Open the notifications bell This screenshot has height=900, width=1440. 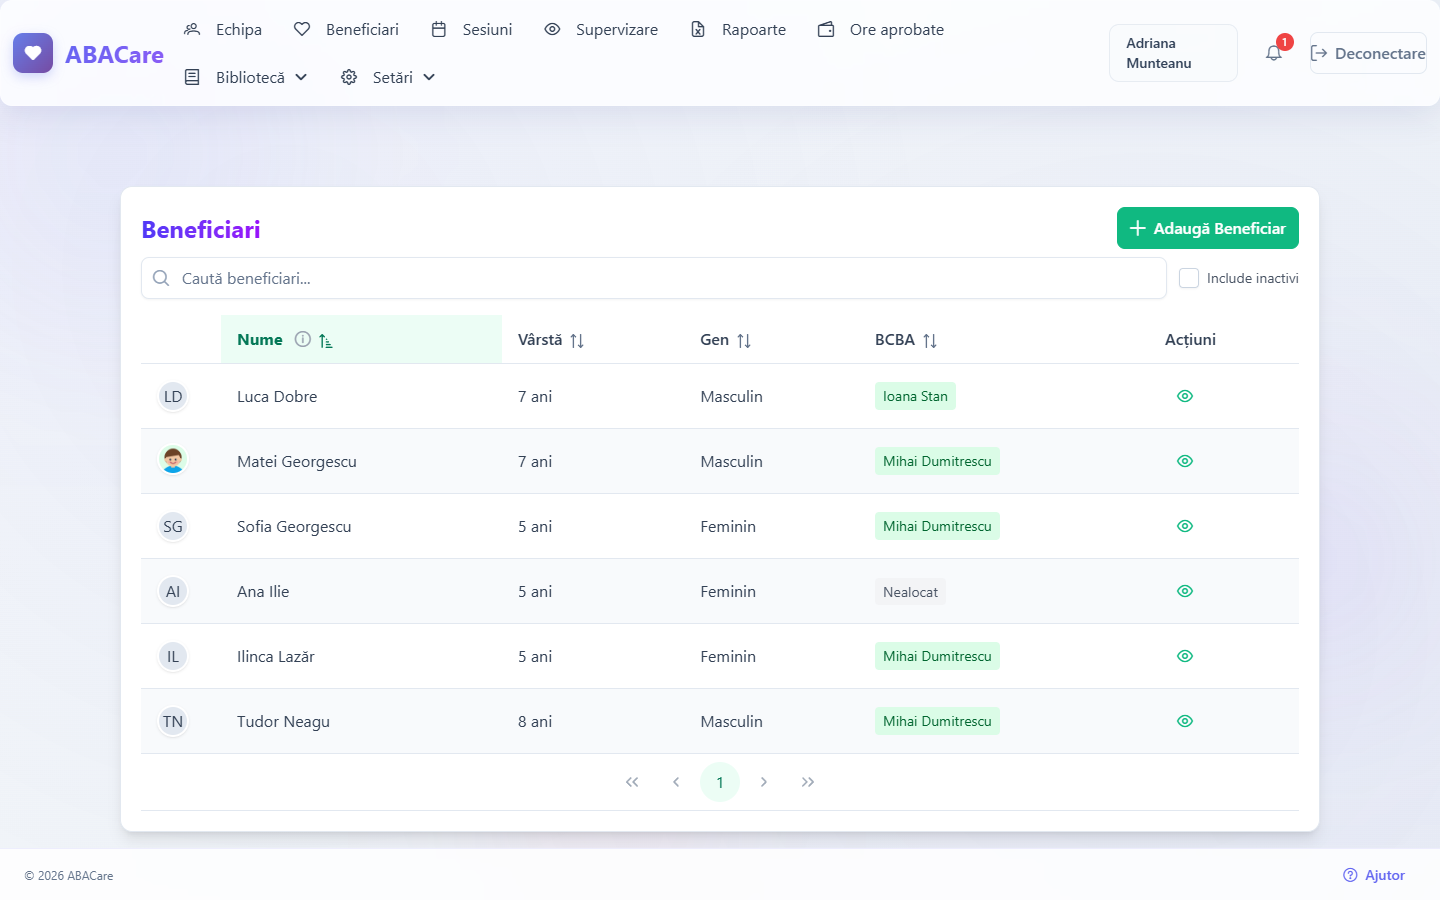[x=1274, y=53]
